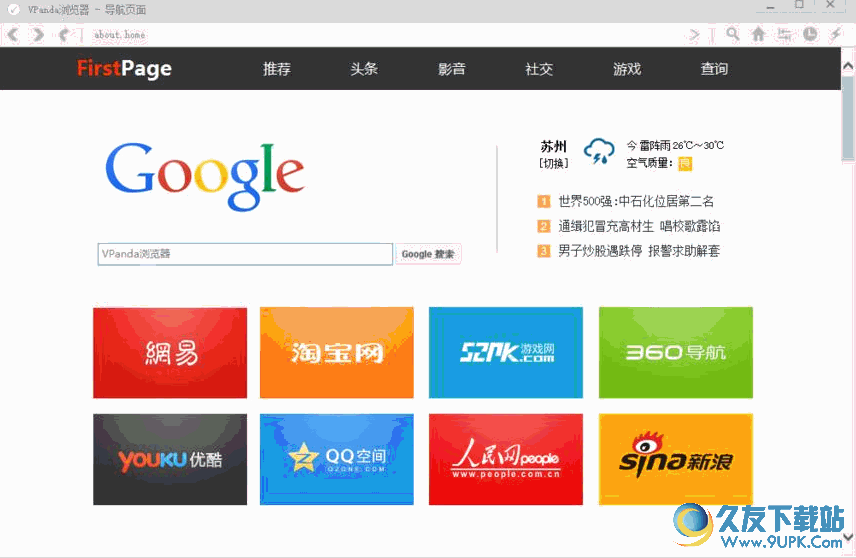Click the lightning bolt icon in toolbar
Screen dimensions: 856x558
[835, 34]
